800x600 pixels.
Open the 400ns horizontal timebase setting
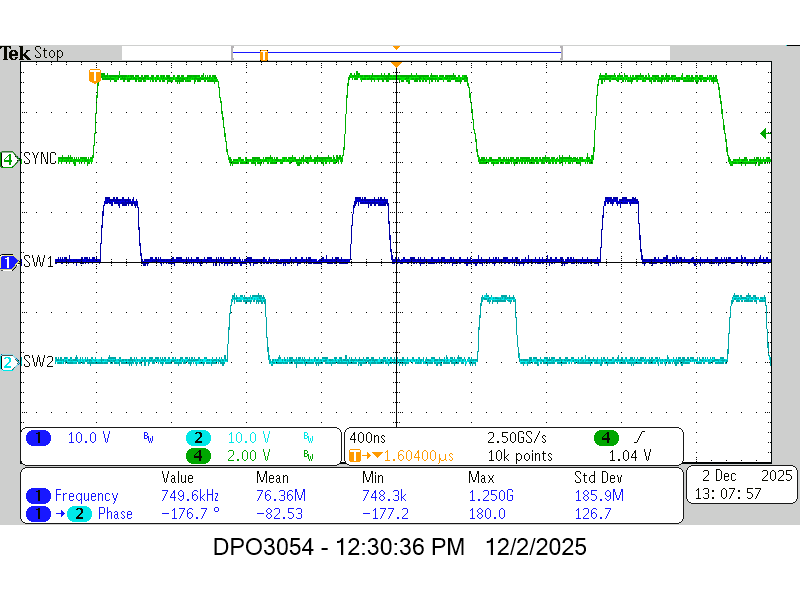[366, 437]
